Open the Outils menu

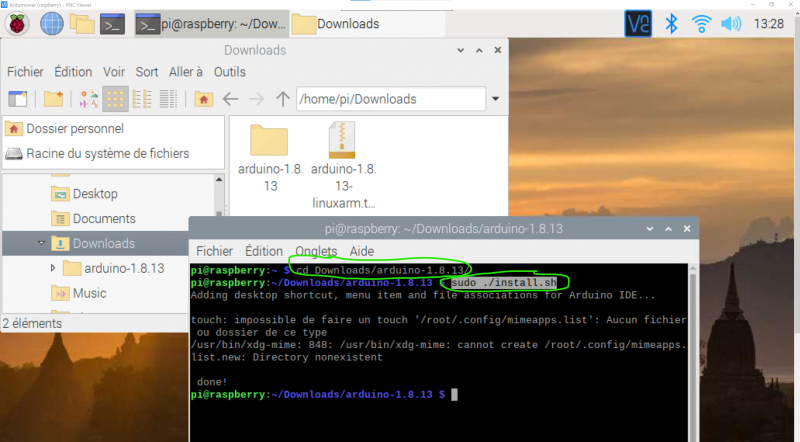(x=230, y=72)
